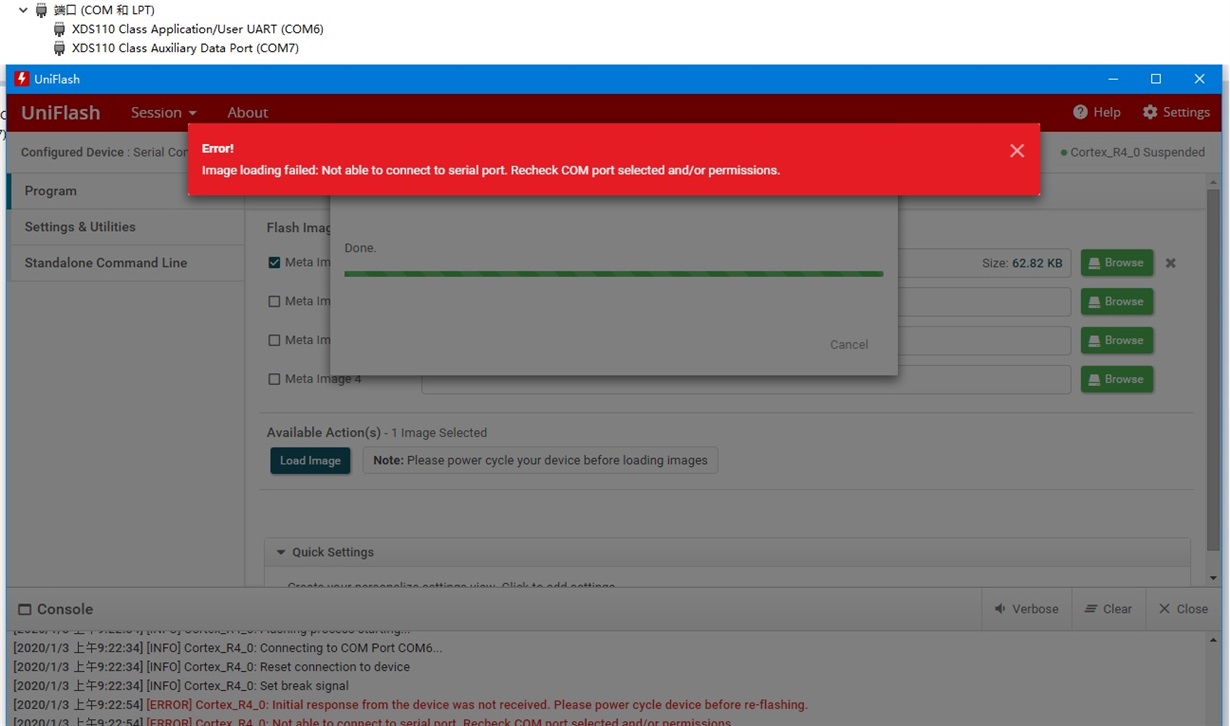Click the Console panel icon
This screenshot has width=1230, height=726.
click(25, 609)
